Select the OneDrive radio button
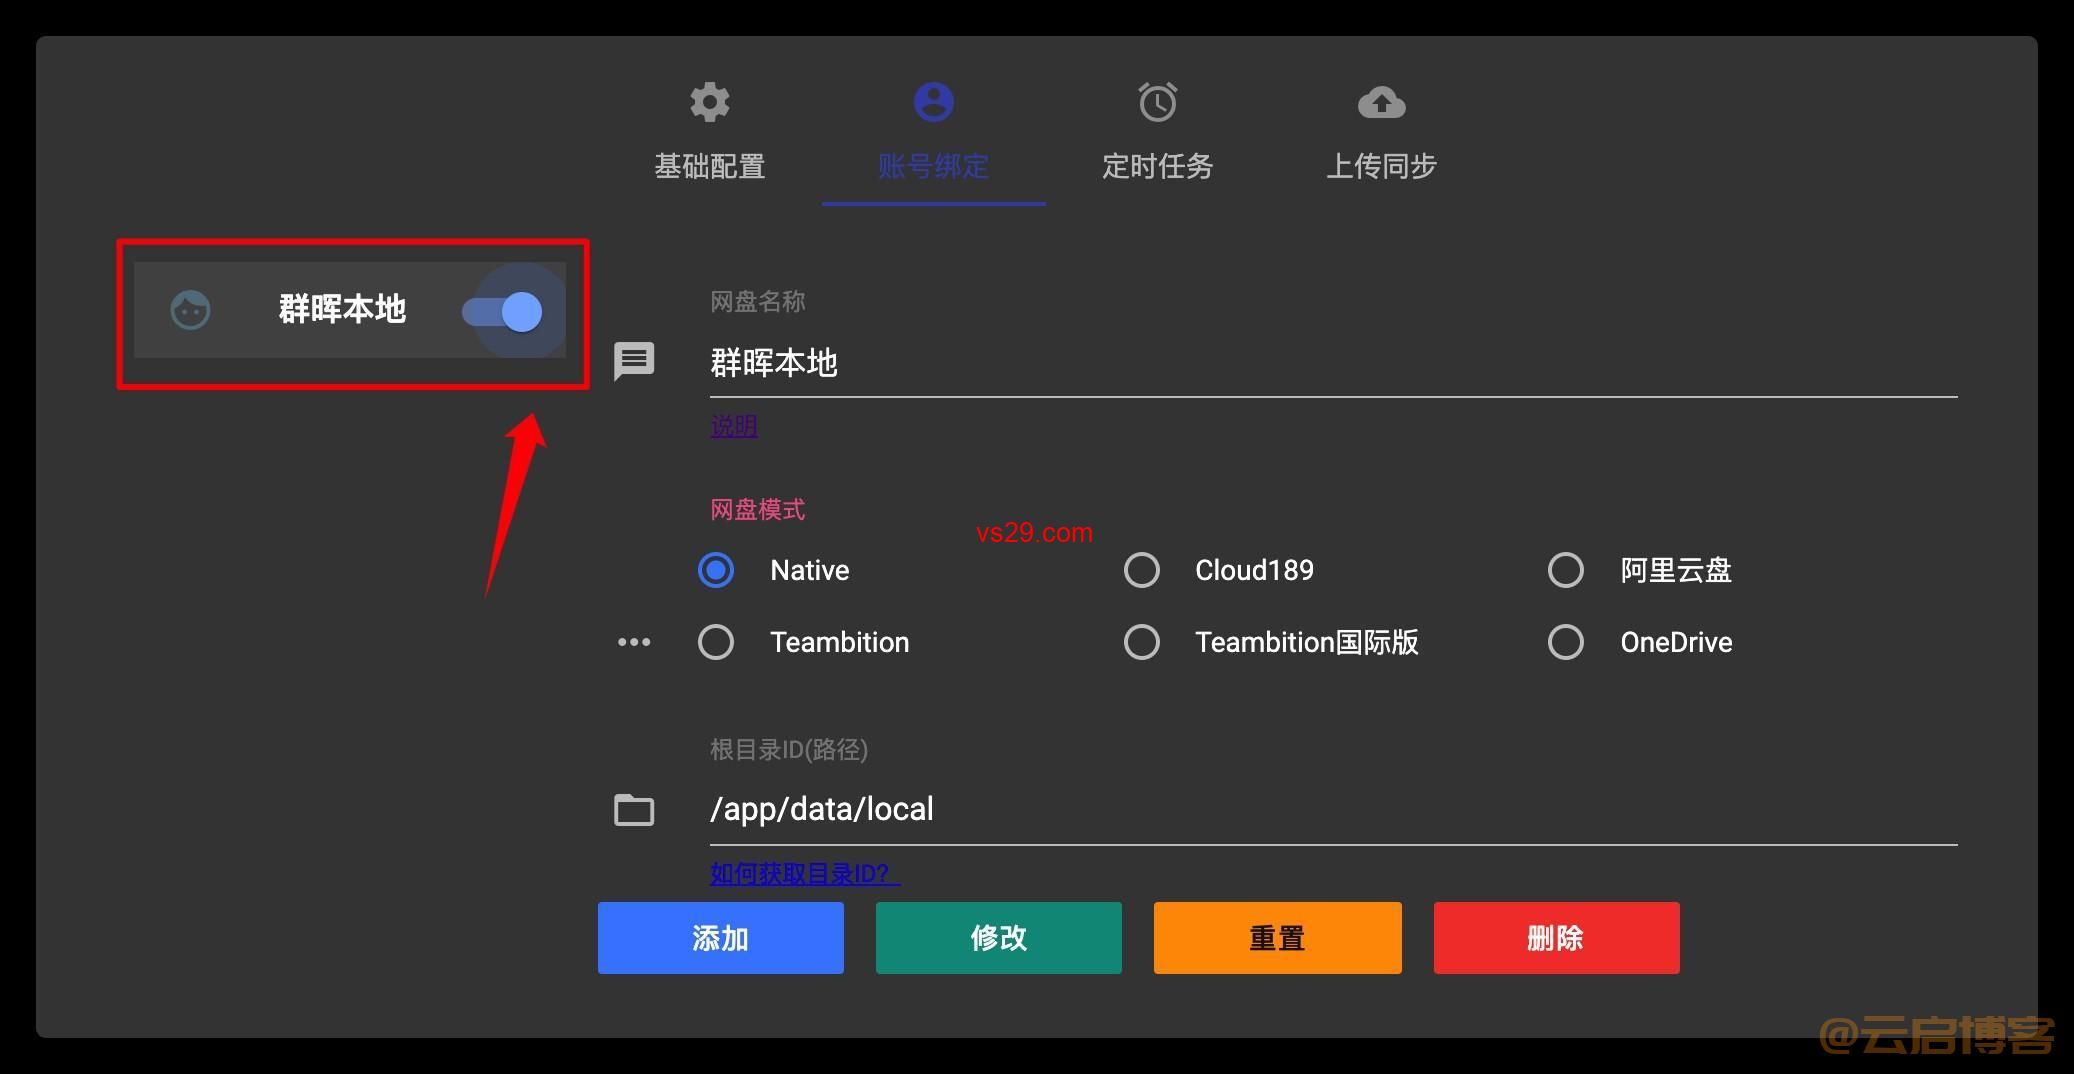2074x1074 pixels. coord(1566,642)
